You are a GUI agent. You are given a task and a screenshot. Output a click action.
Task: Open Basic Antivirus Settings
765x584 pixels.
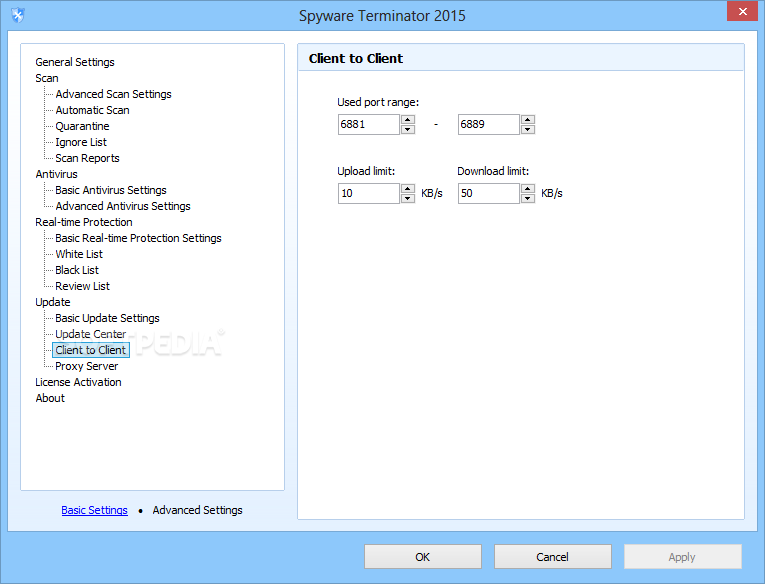click(x=111, y=190)
